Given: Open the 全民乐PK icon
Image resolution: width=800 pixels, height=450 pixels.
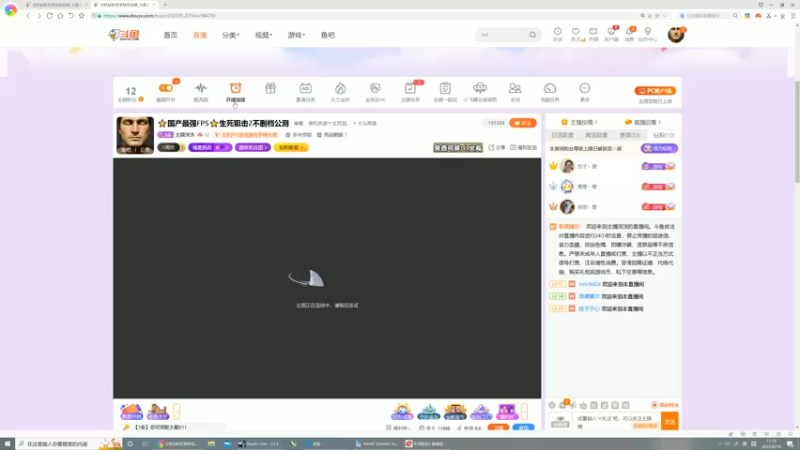Looking at the screenshot, I should click(375, 88).
